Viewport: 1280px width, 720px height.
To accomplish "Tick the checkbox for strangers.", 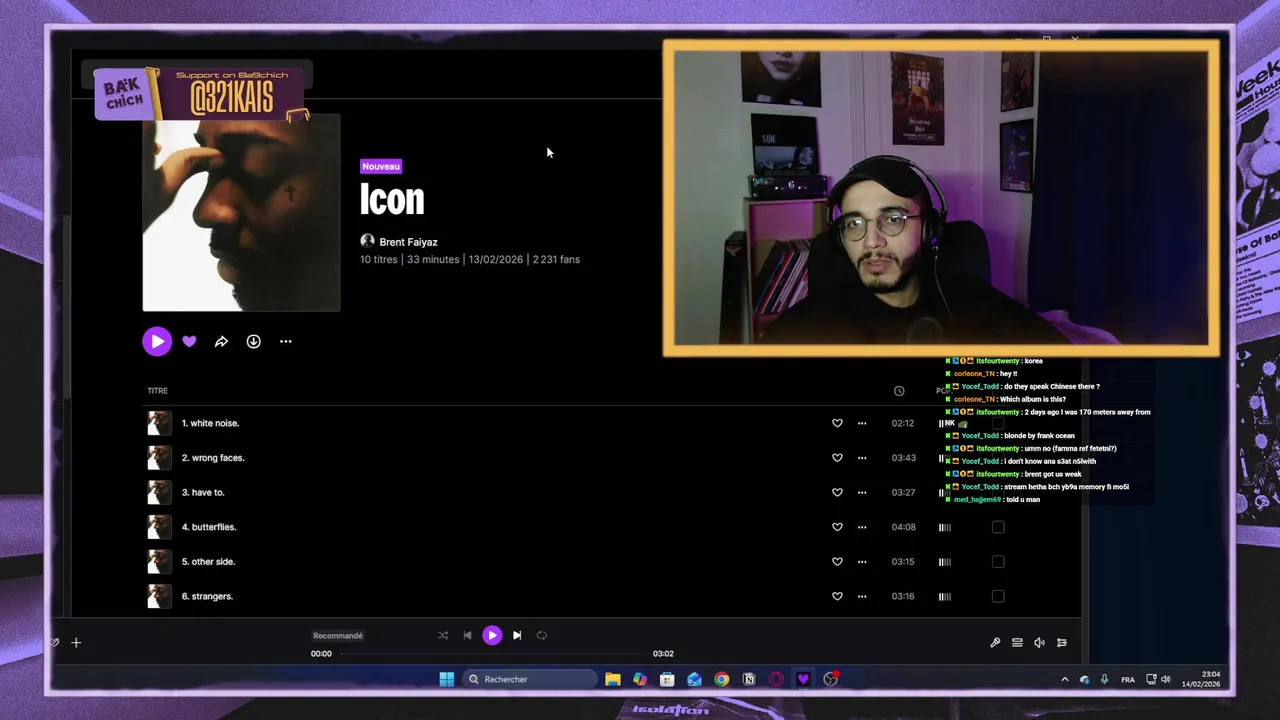I will click(998, 596).
